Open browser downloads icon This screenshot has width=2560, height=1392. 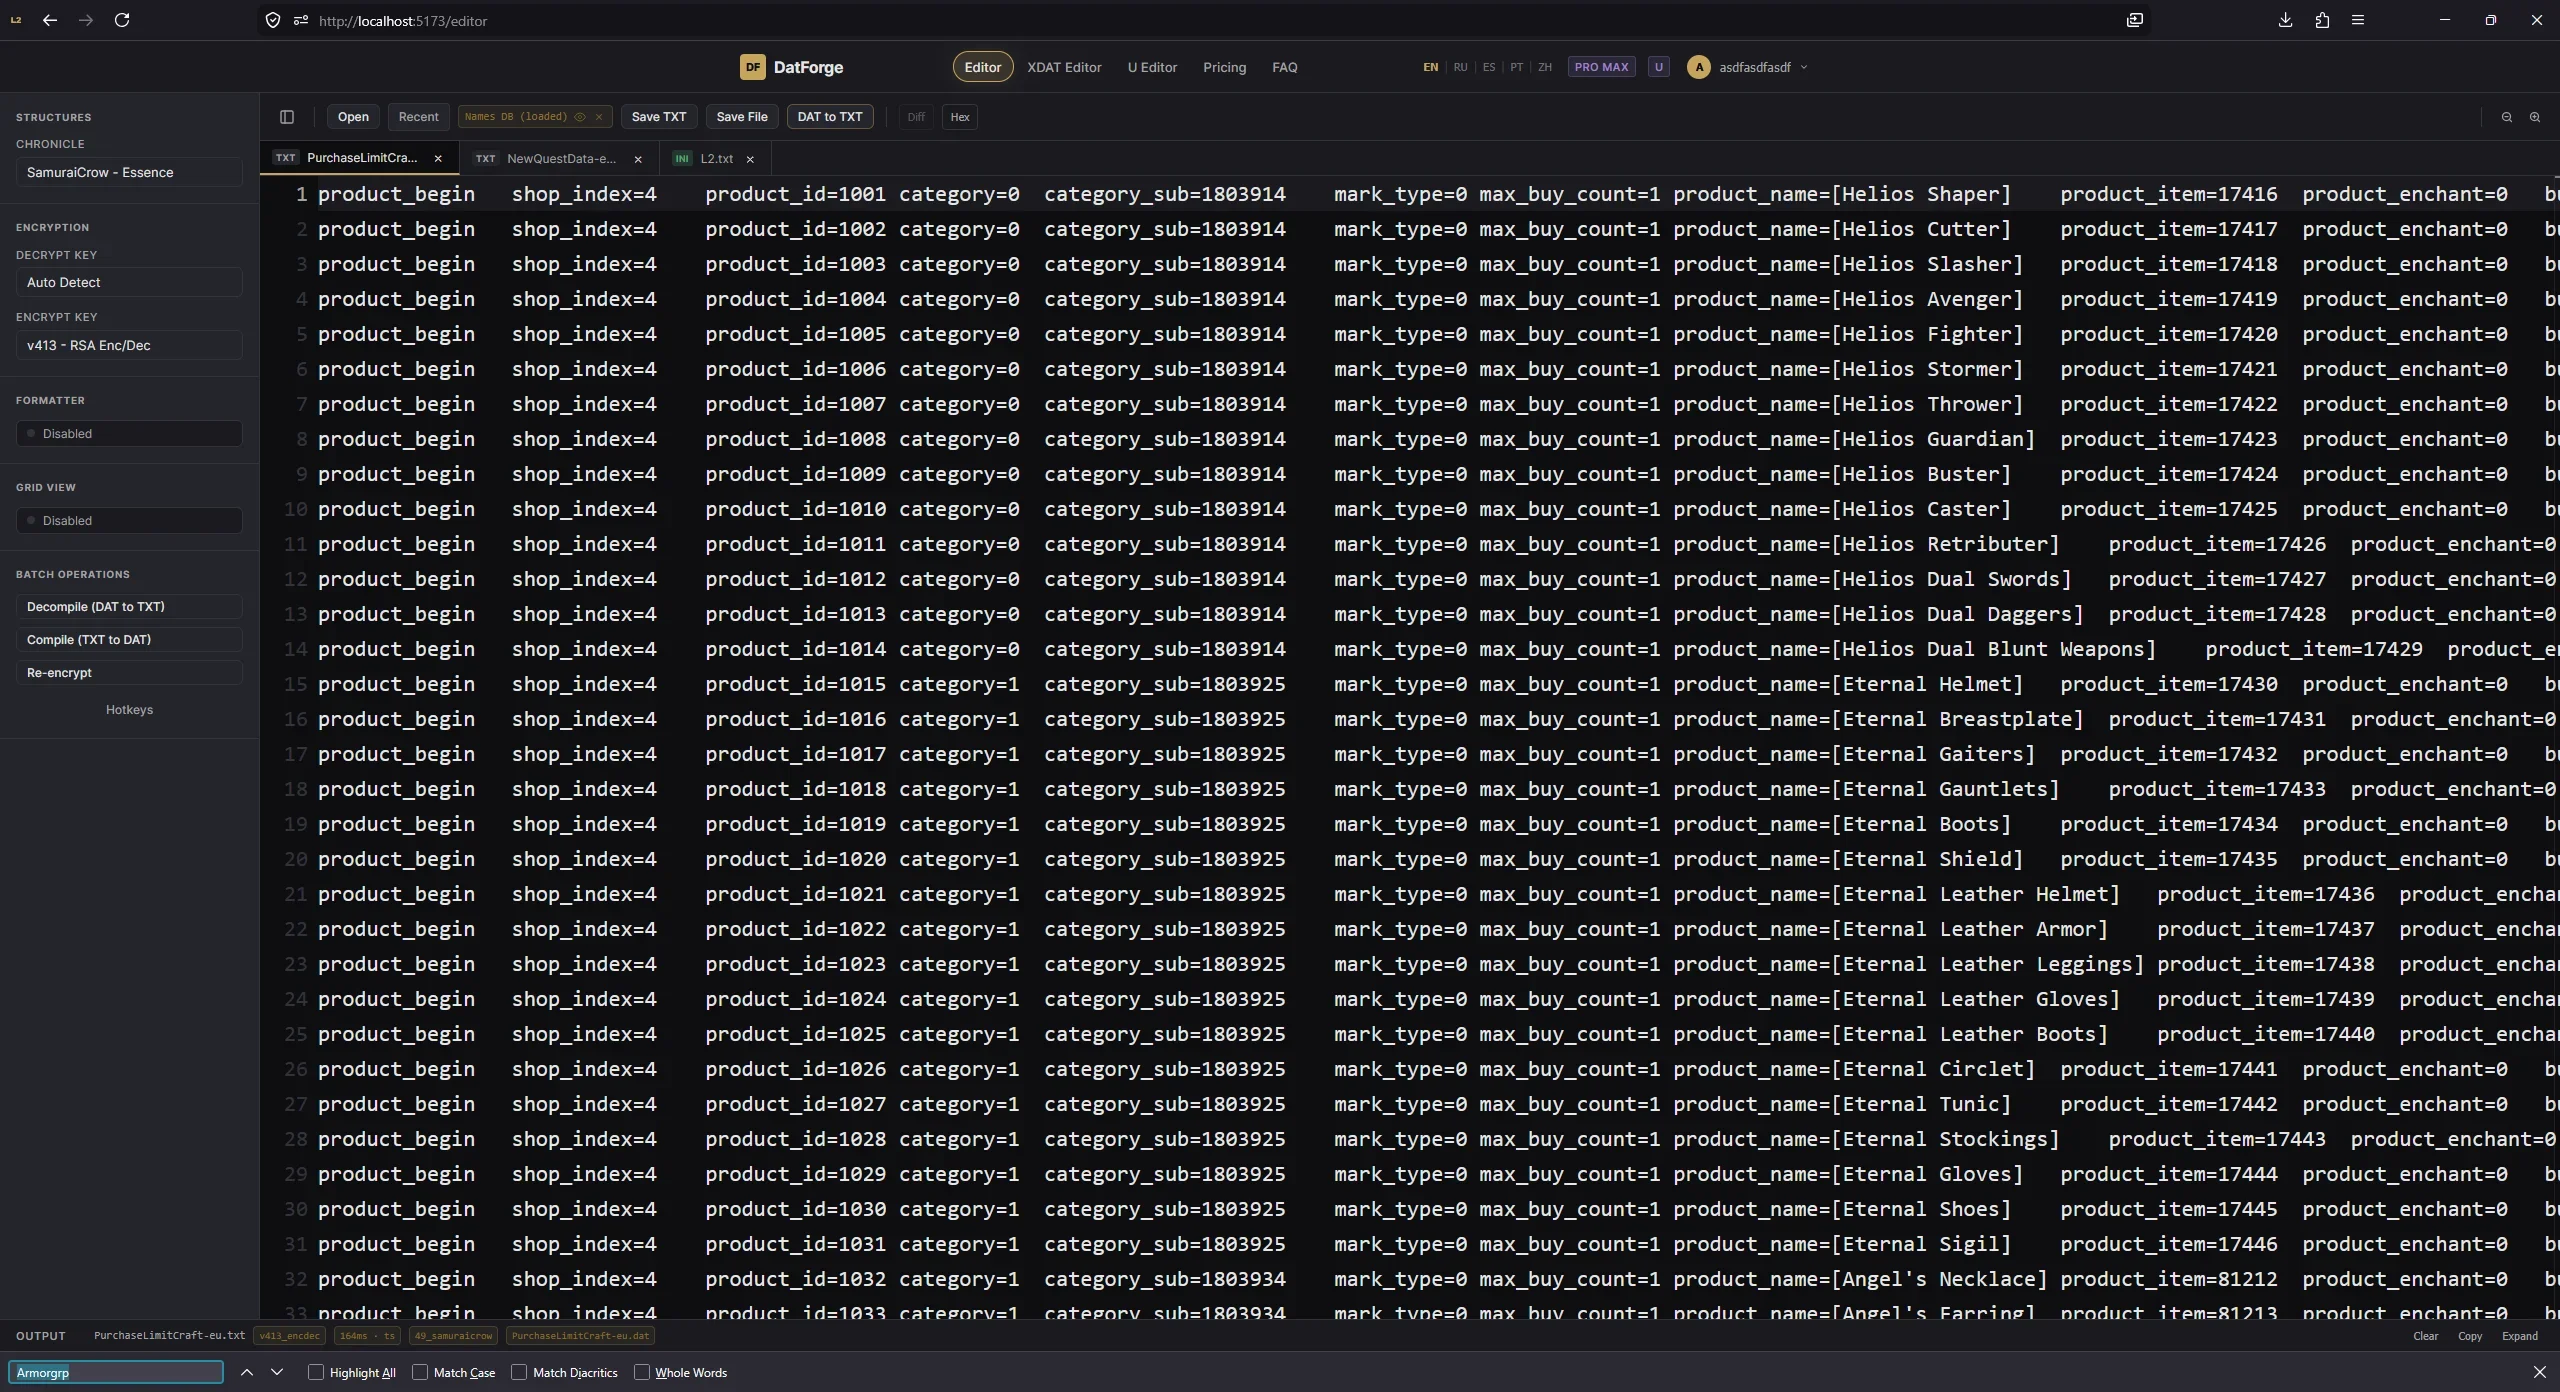click(x=2285, y=20)
